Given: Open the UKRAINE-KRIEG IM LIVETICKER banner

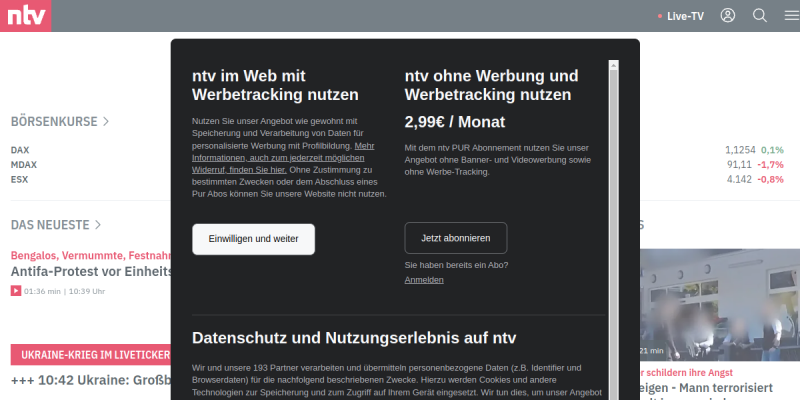Looking at the screenshot, I should 91,355.
